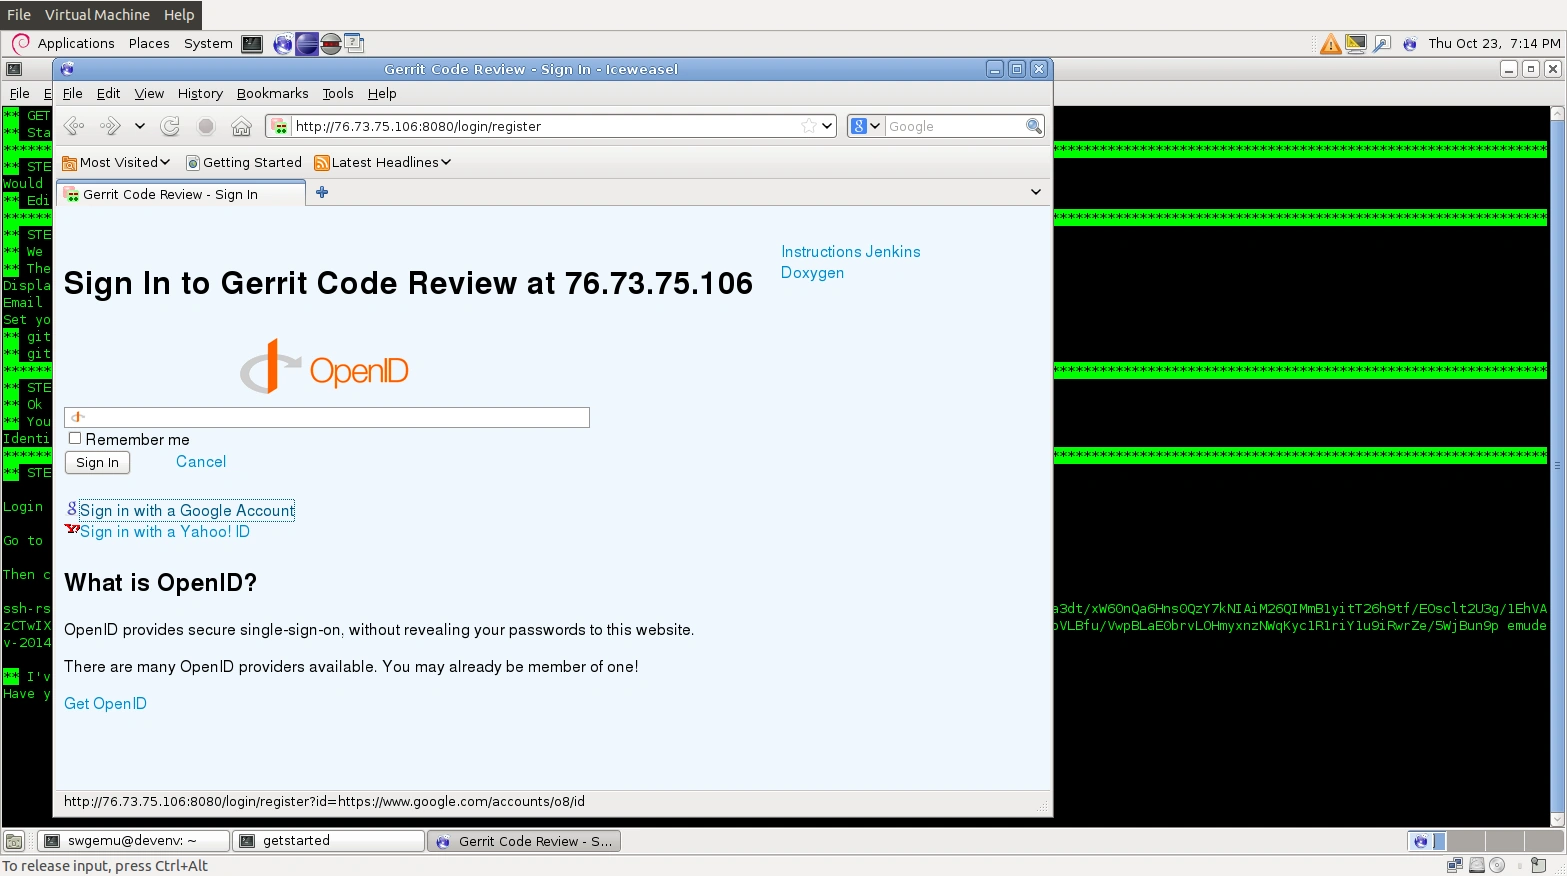Switch to Gerrit Code Review taskbar window

point(525,841)
